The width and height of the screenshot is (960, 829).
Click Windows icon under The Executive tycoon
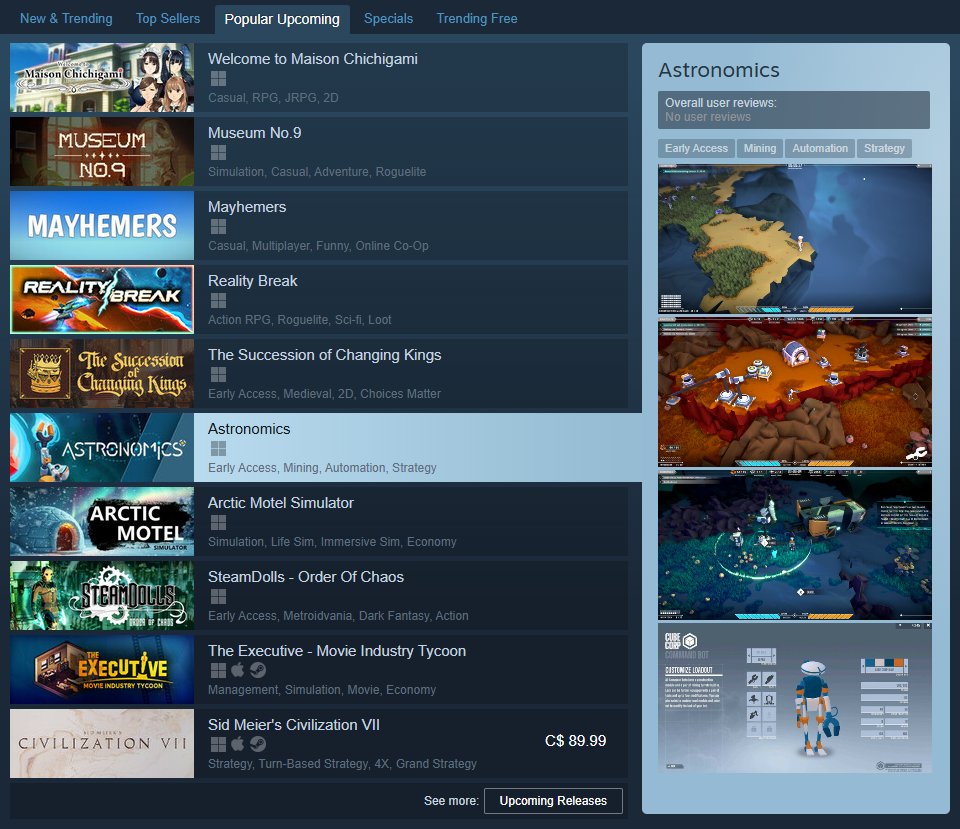[x=218, y=670]
